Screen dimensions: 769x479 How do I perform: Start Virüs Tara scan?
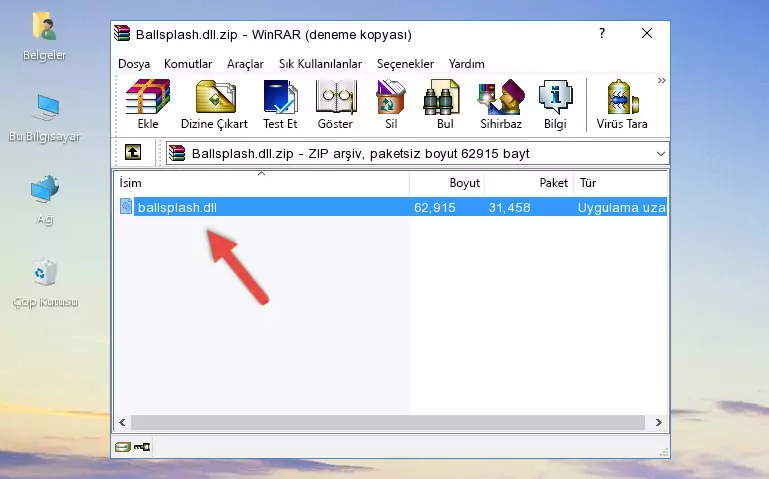click(622, 104)
